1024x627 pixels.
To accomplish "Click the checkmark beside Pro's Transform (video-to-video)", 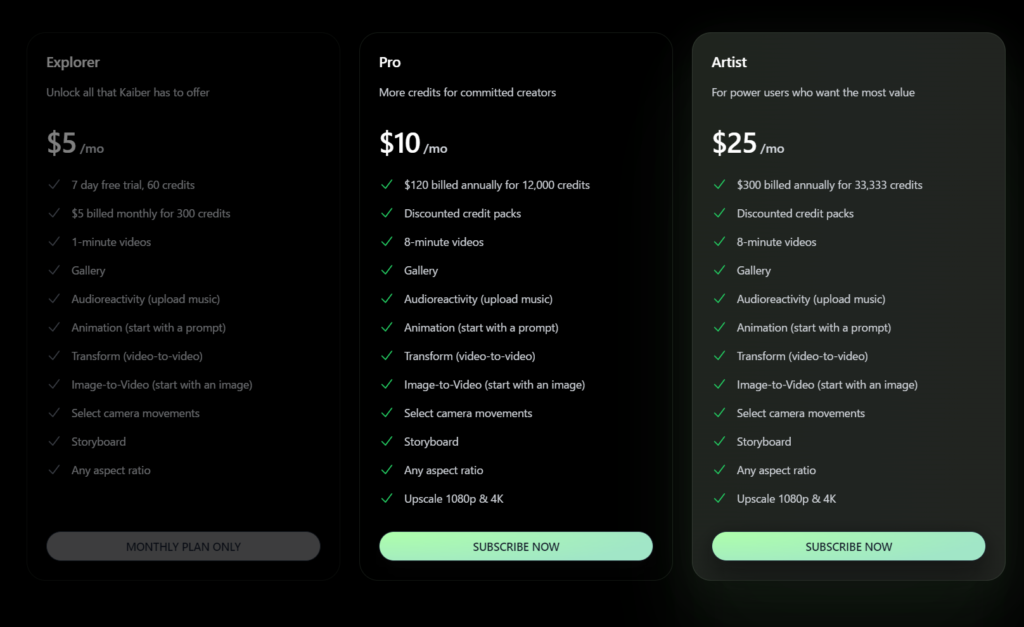I will [387, 356].
